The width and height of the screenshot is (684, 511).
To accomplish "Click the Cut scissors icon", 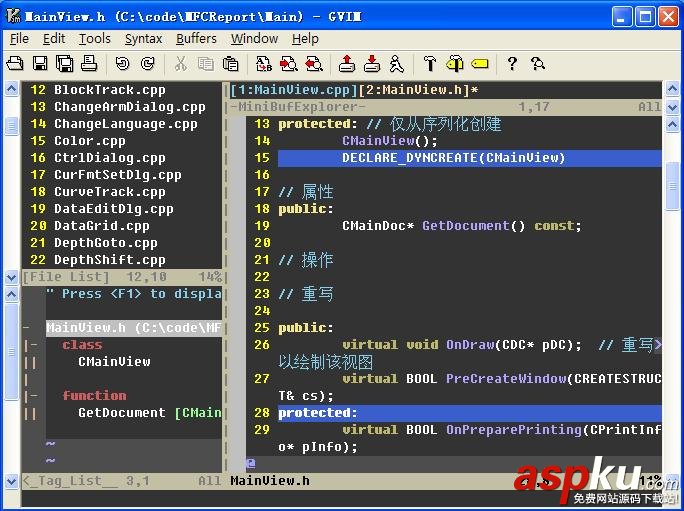I will pos(181,64).
